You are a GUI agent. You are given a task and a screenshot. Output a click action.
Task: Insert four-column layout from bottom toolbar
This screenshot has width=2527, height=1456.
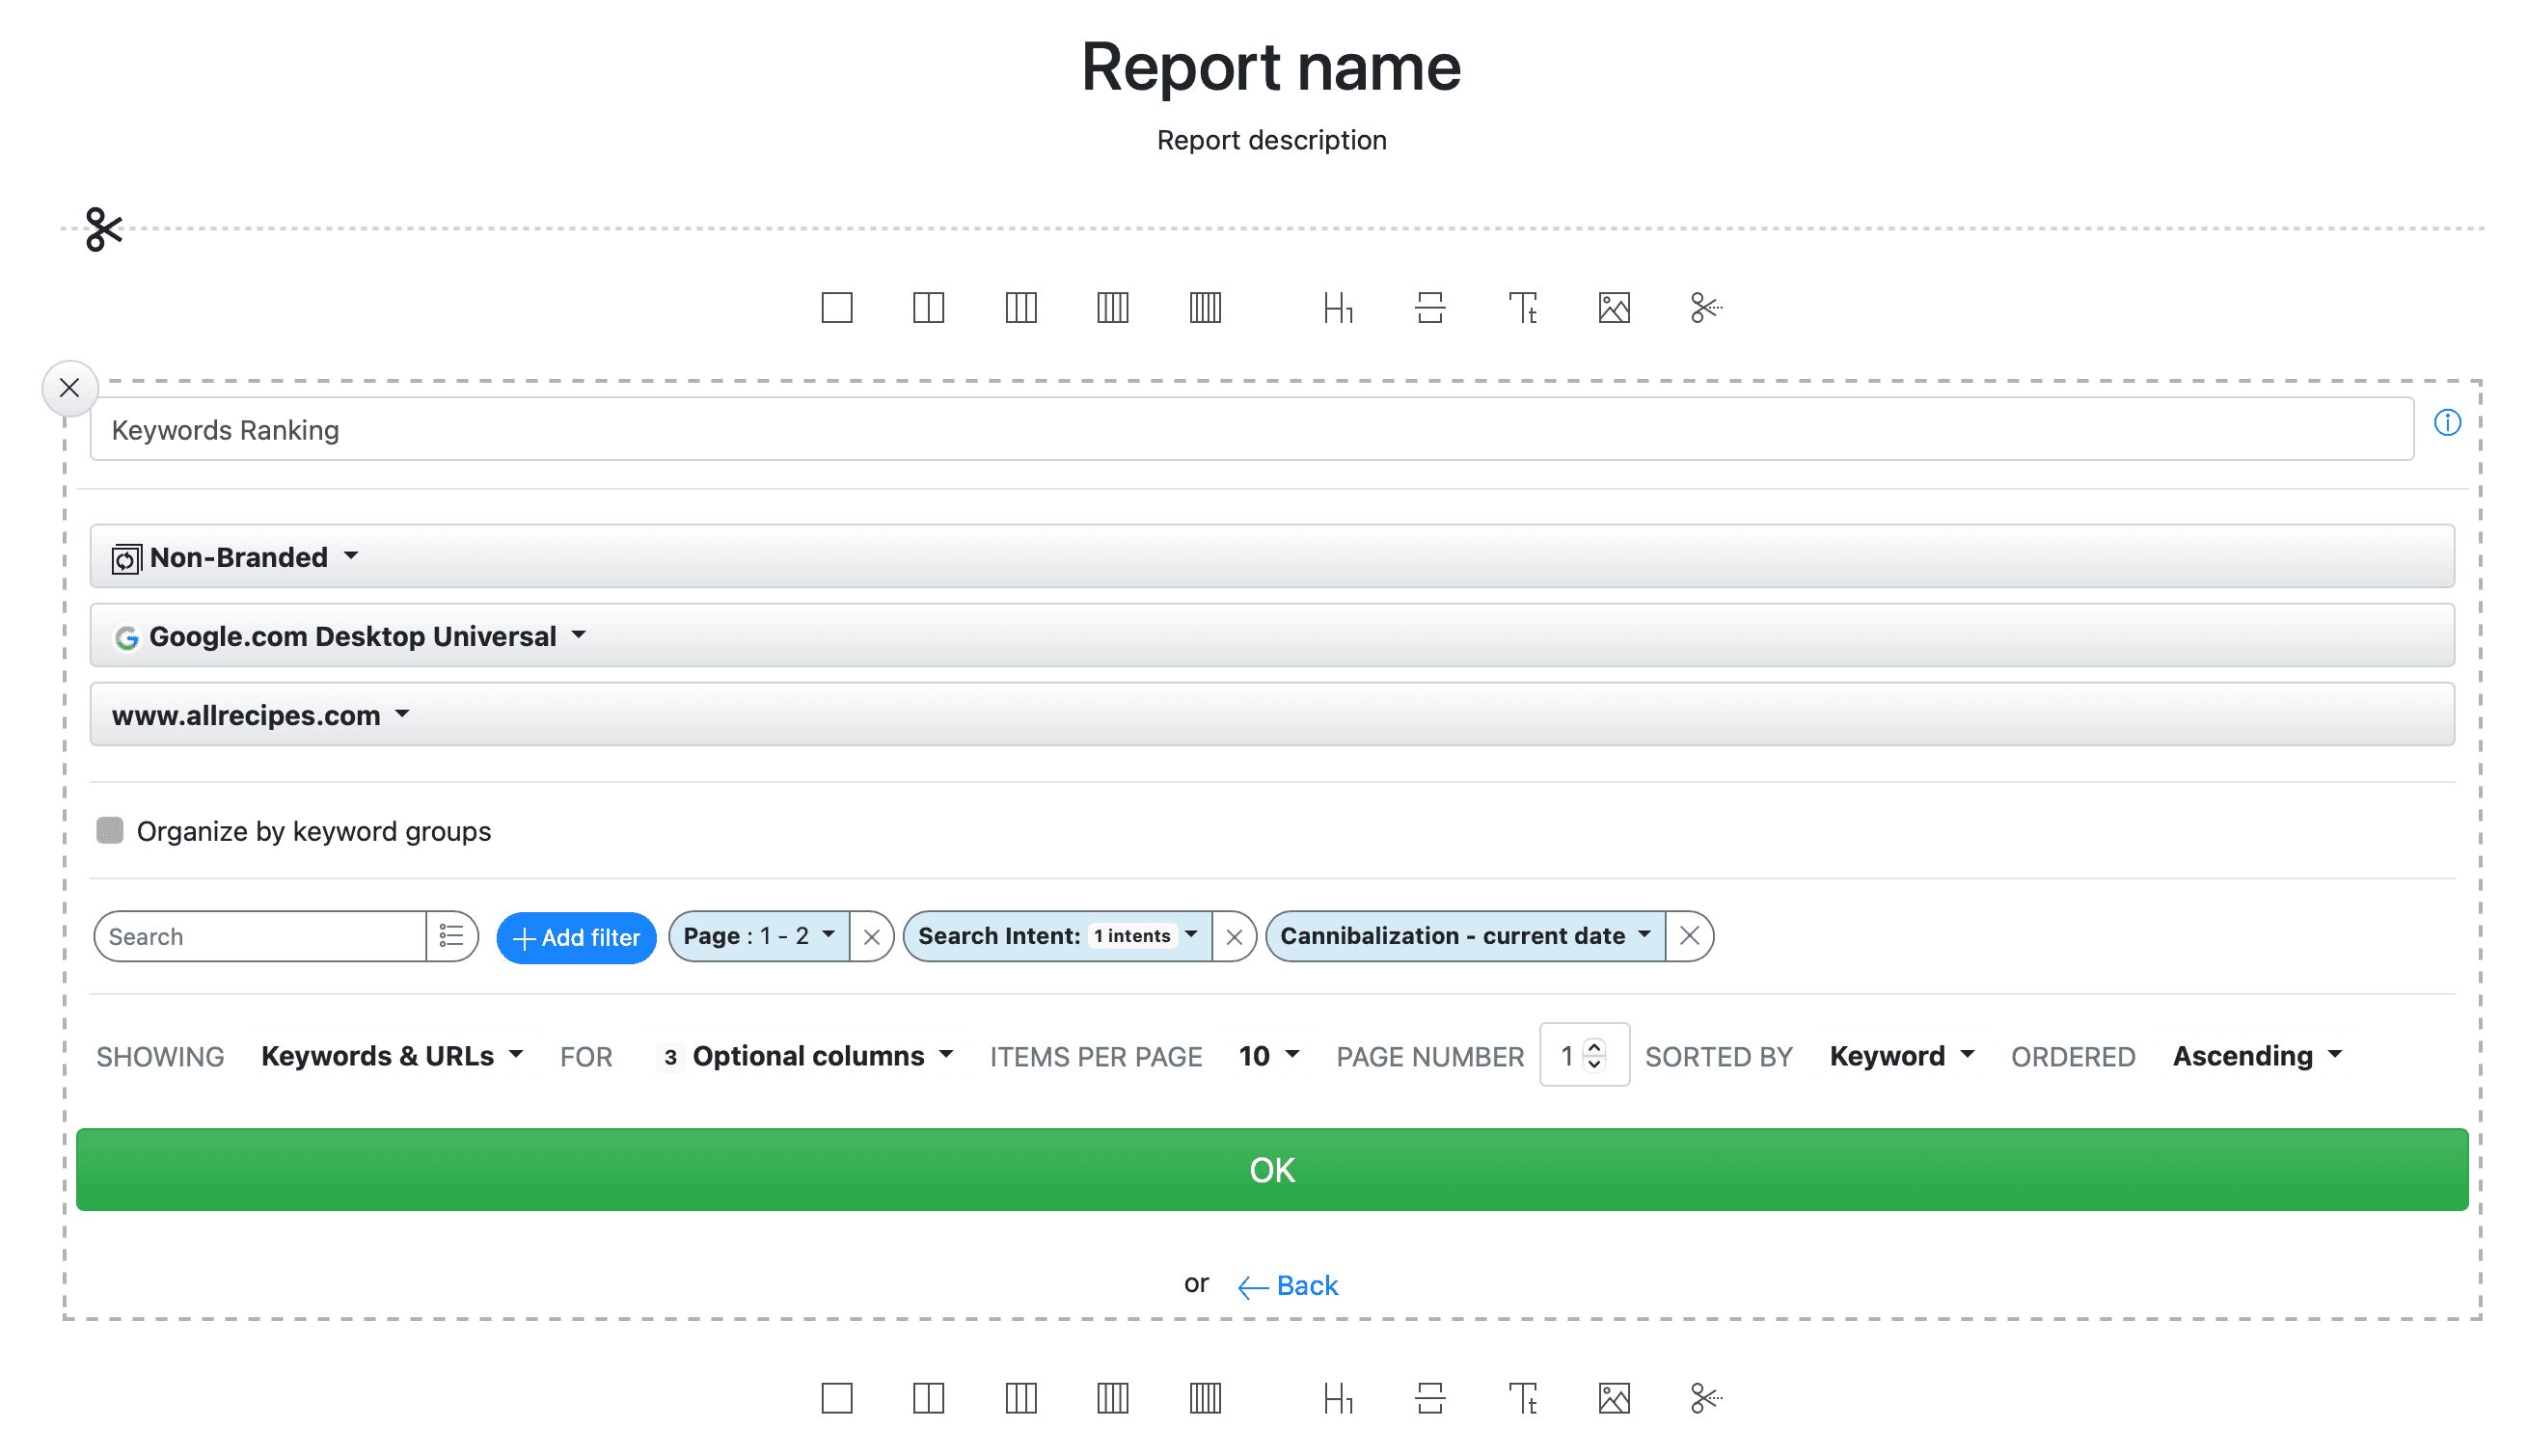pos(1112,1397)
